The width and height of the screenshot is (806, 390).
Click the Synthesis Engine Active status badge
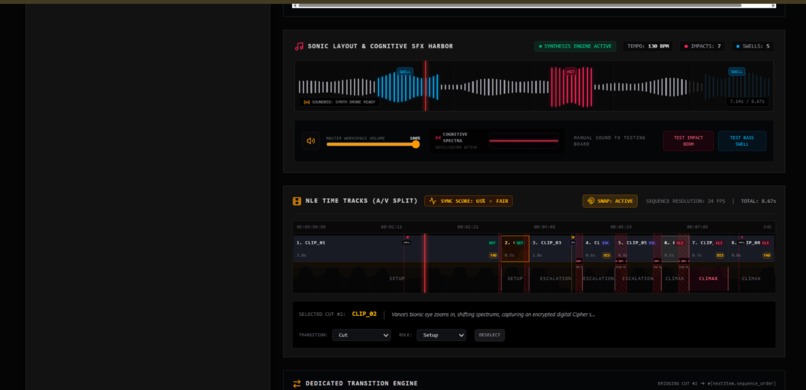[x=575, y=46]
